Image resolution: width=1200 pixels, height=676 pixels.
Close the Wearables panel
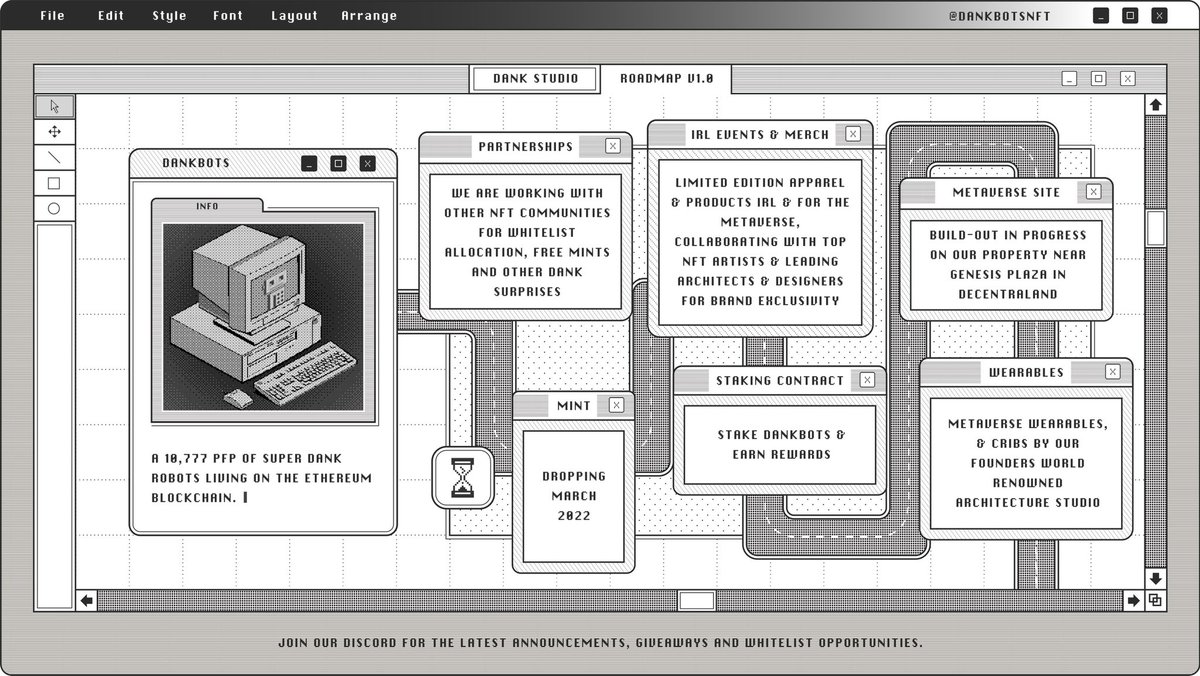[x=1113, y=372]
